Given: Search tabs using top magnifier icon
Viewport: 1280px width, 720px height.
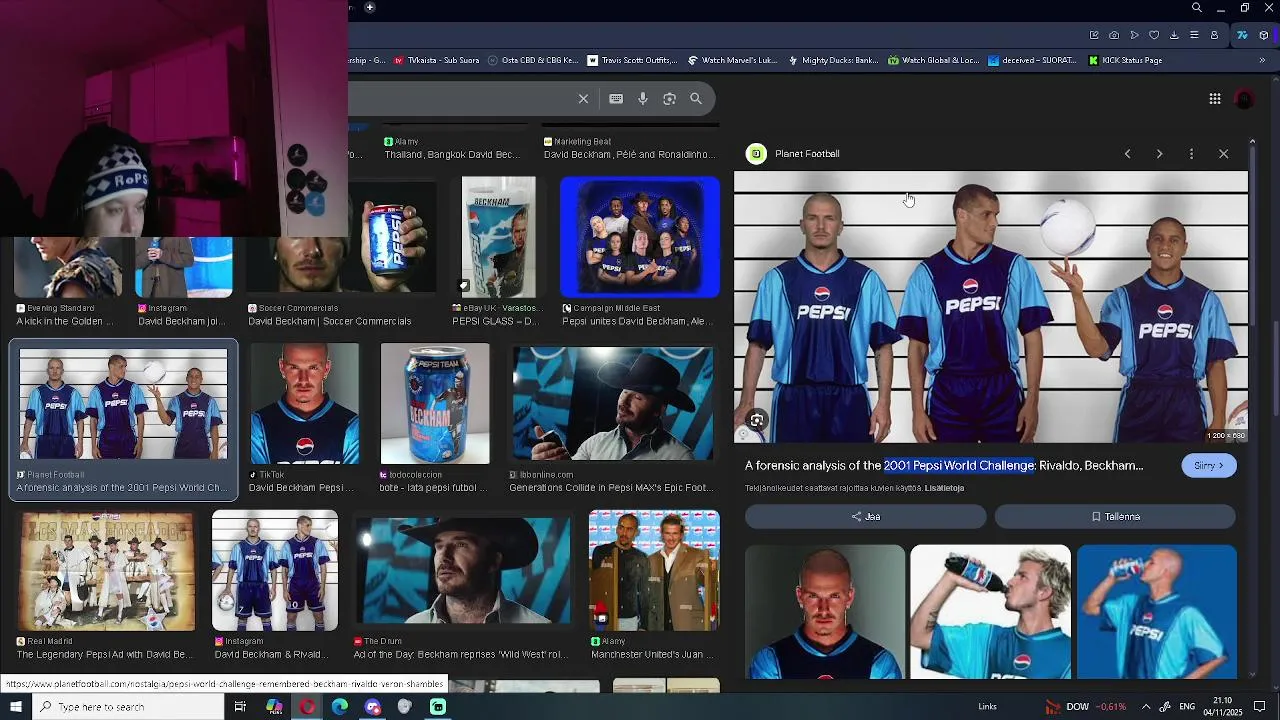Looking at the screenshot, I should click(1196, 8).
